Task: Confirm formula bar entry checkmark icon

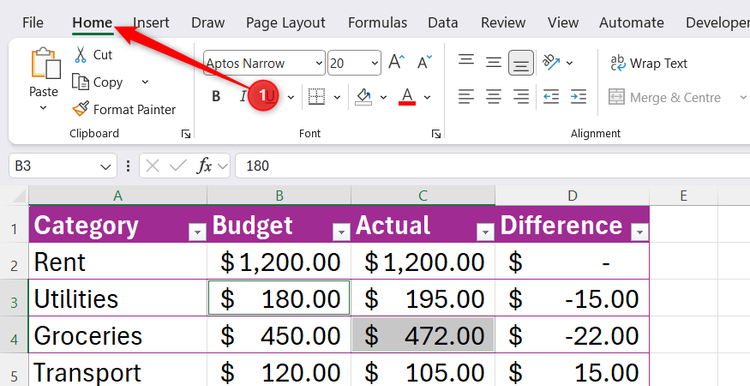Action: (x=178, y=166)
